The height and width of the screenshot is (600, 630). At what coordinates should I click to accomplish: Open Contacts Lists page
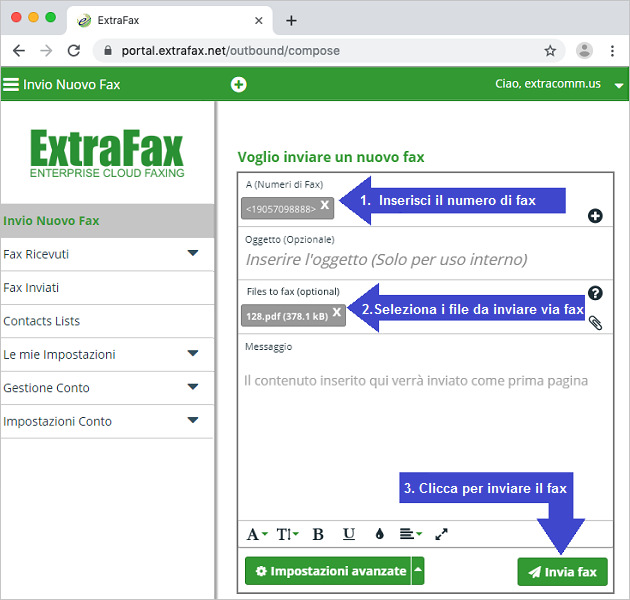click(107, 321)
